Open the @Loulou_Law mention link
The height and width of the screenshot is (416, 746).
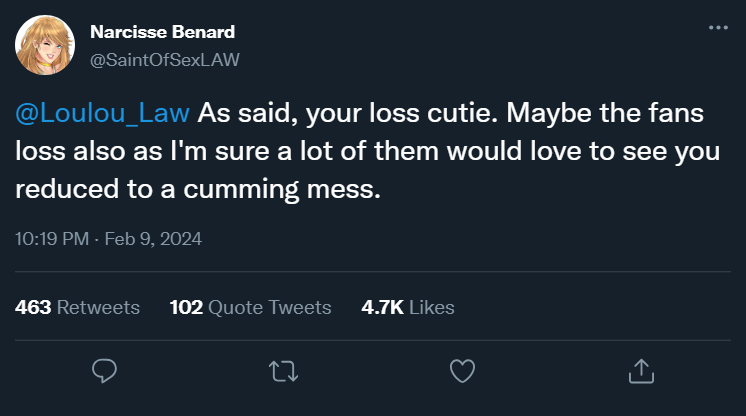(103, 113)
